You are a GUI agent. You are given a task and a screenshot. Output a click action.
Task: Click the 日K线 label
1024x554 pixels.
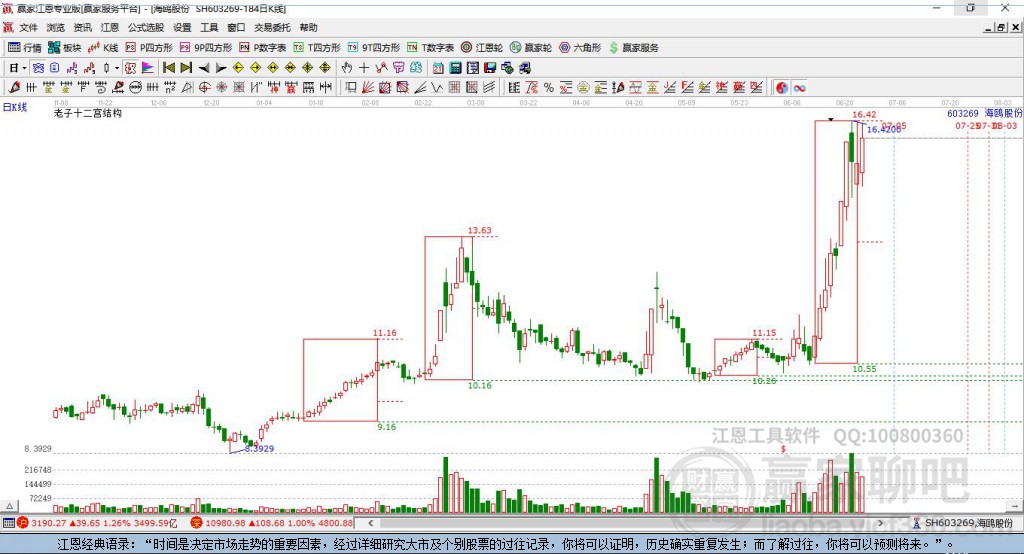pyautogui.click(x=15, y=107)
